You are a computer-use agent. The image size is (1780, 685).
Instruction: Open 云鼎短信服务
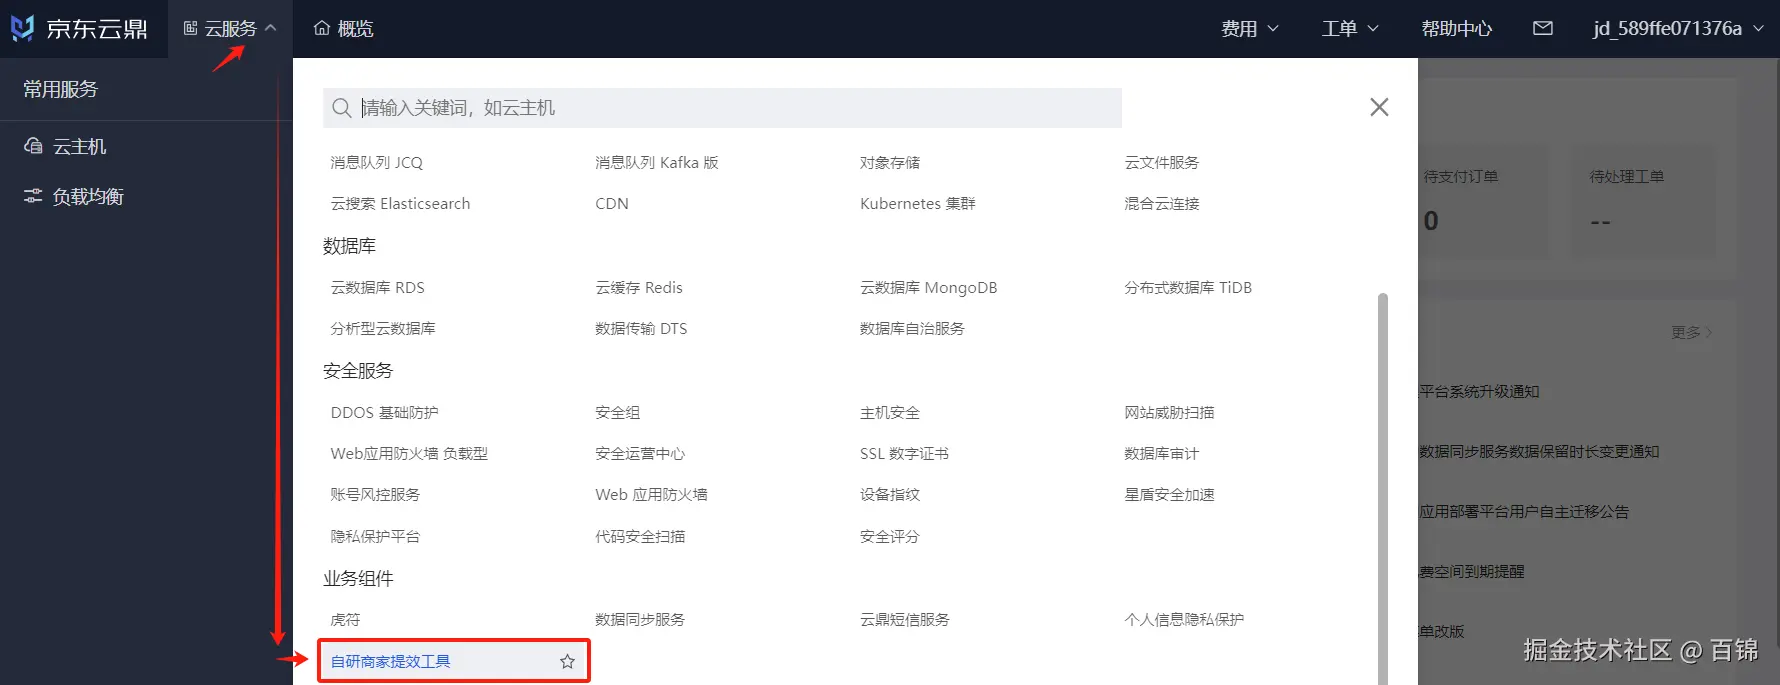tap(905, 620)
